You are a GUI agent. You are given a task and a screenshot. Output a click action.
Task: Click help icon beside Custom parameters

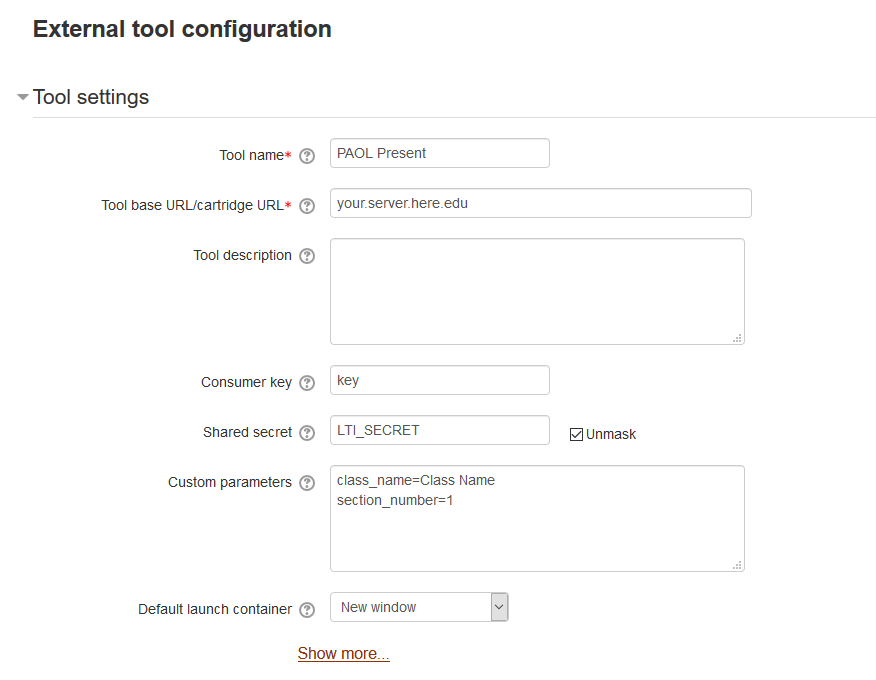point(307,483)
